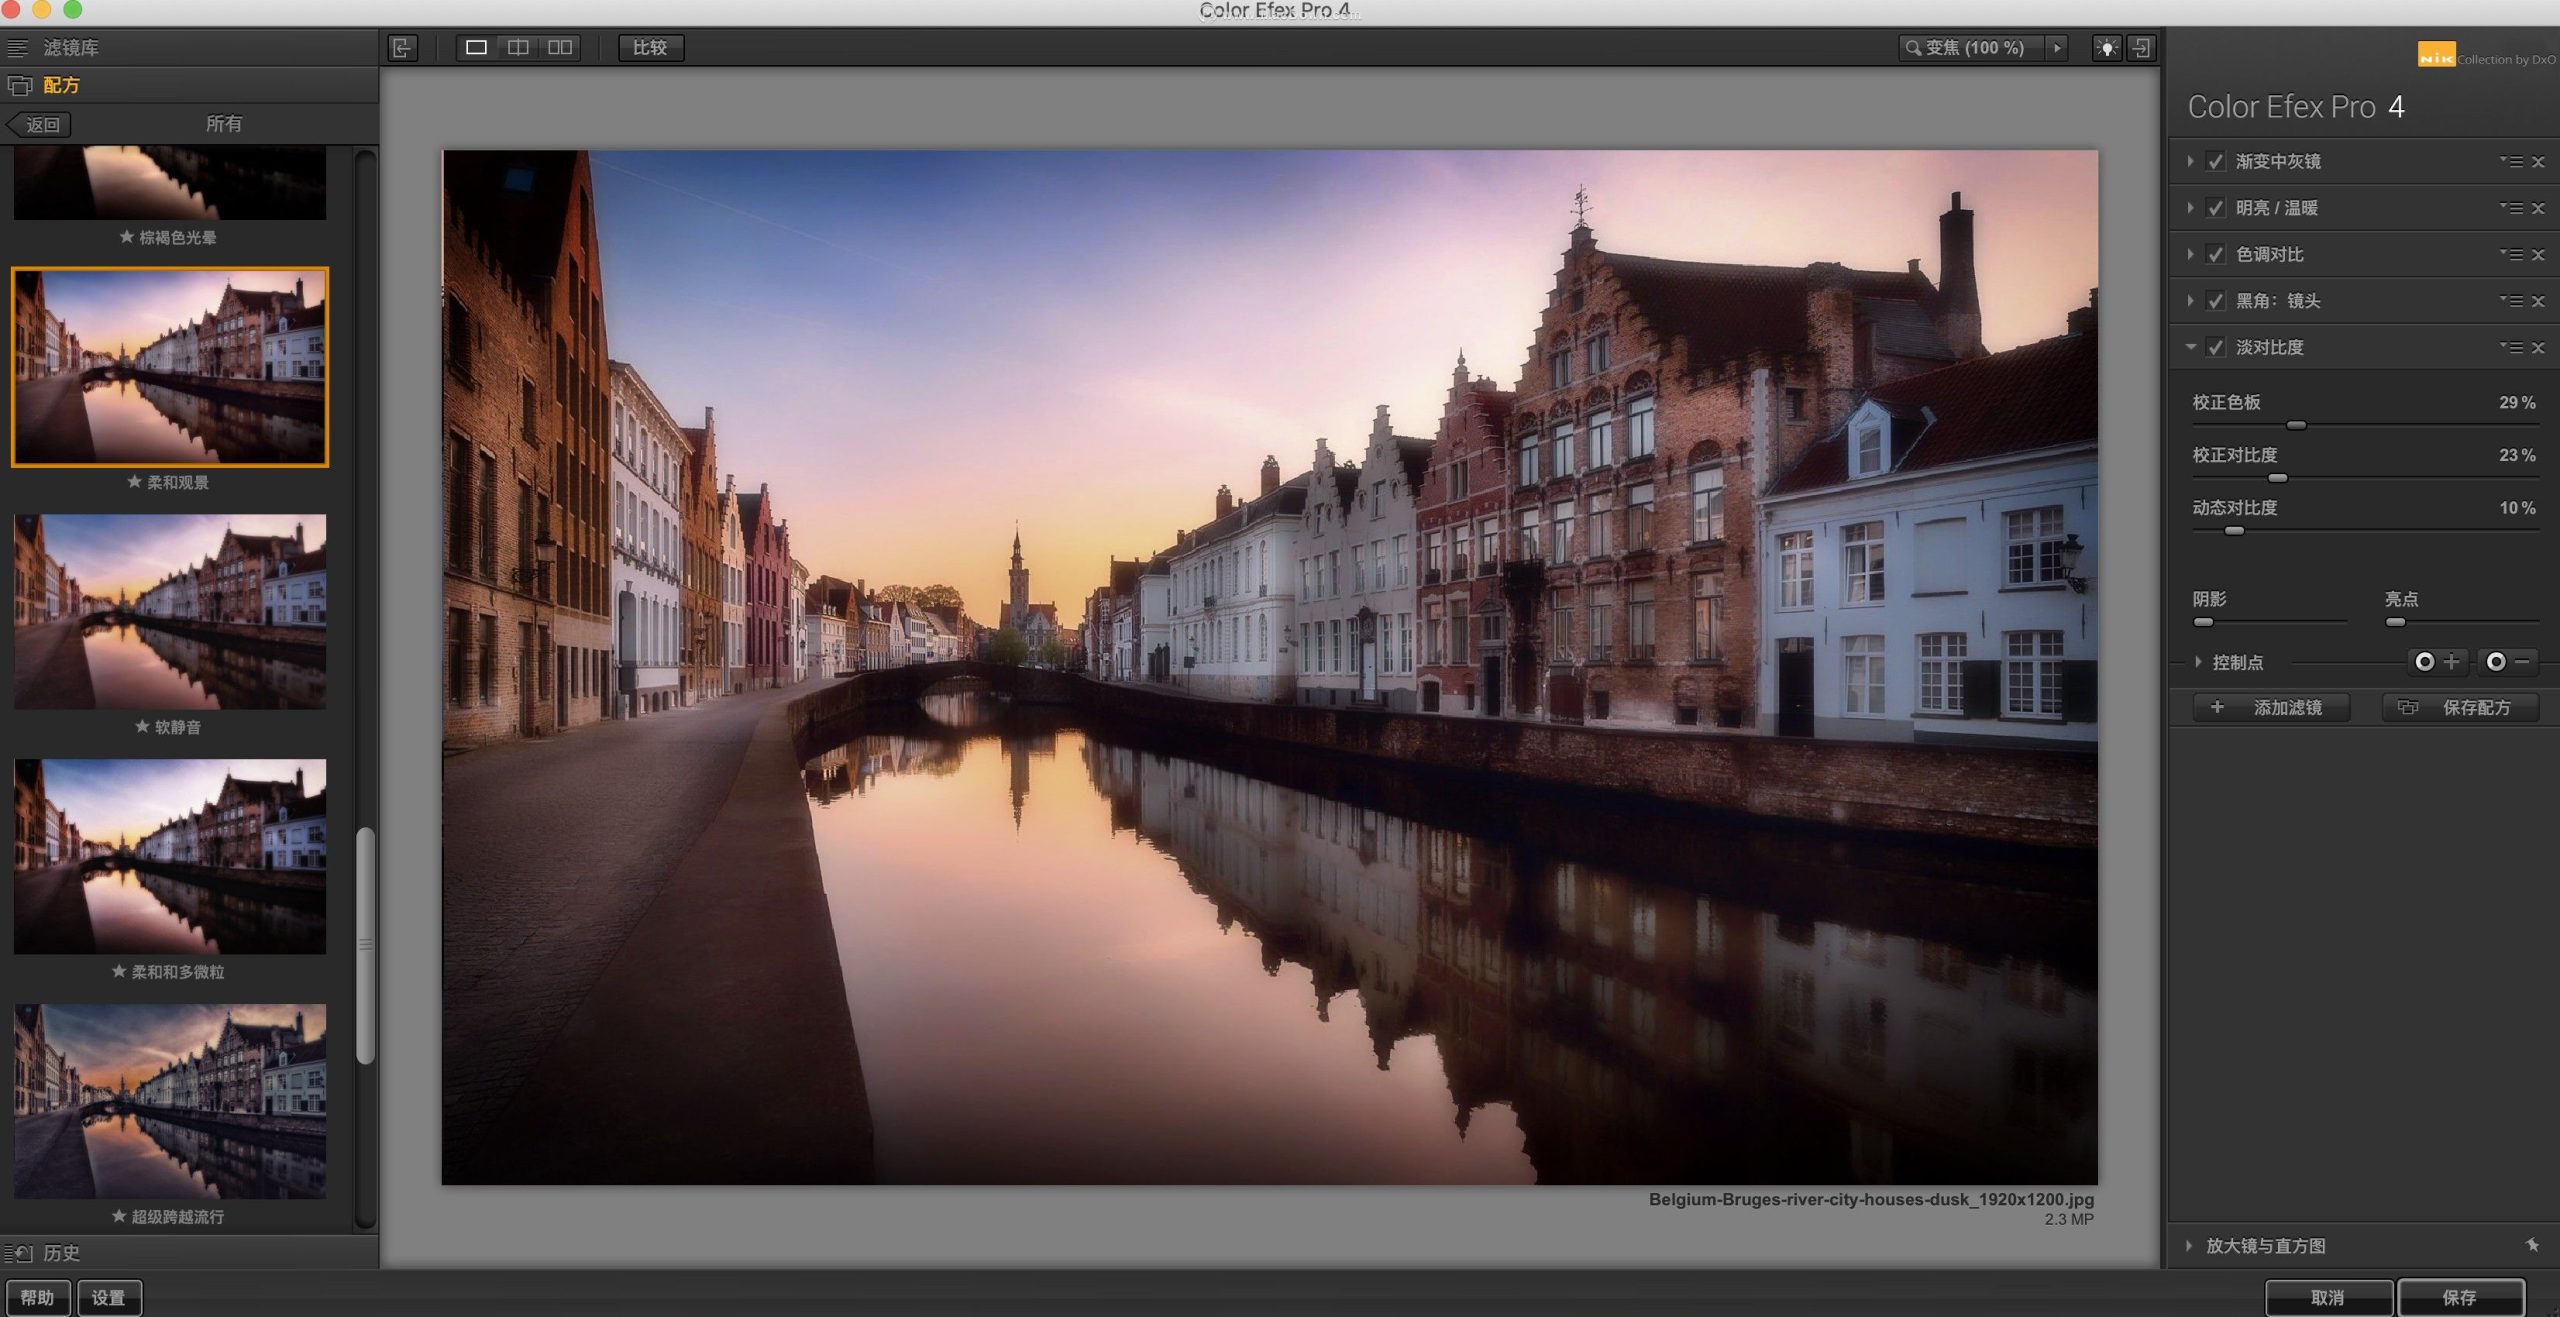Click the 保存配方 button
This screenshot has width=2560, height=1317.
pos(2460,707)
